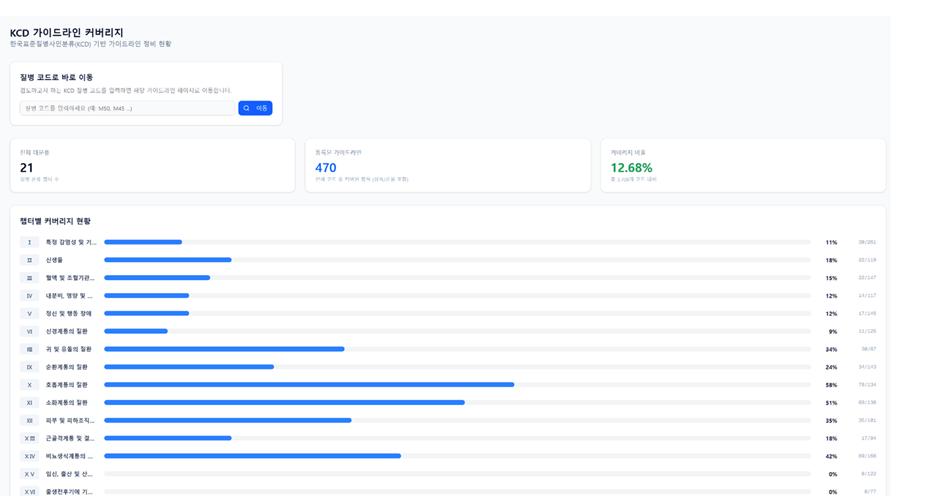Image resolution: width=931 pixels, height=496 pixels.
Task: Click the chapter X numeral badge
Action: pos(29,385)
